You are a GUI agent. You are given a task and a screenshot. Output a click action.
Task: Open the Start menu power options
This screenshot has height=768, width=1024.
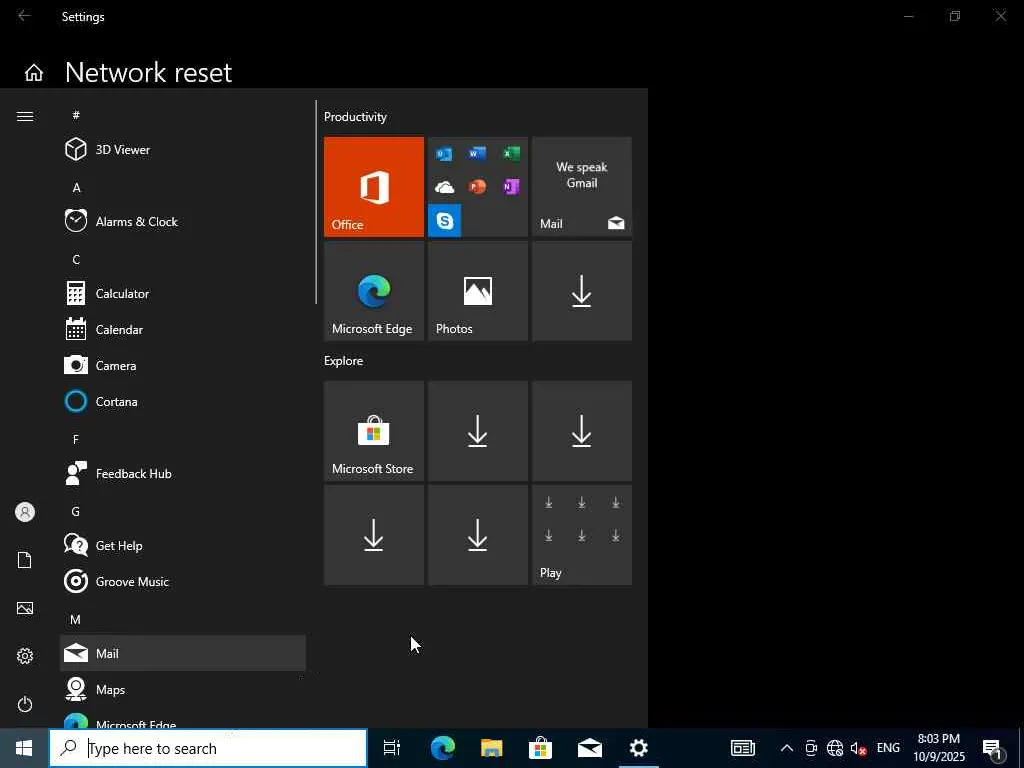(x=25, y=704)
